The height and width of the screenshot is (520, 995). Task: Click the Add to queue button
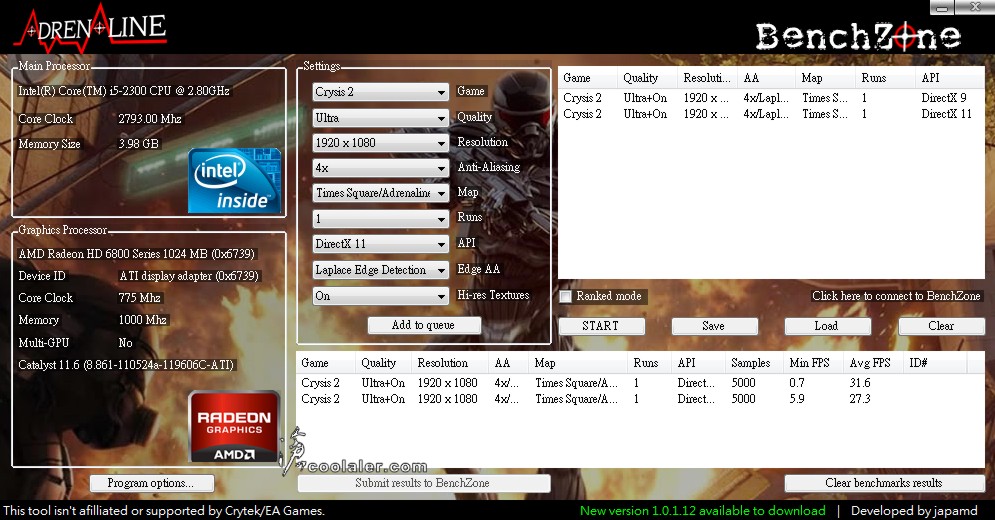[x=424, y=325]
